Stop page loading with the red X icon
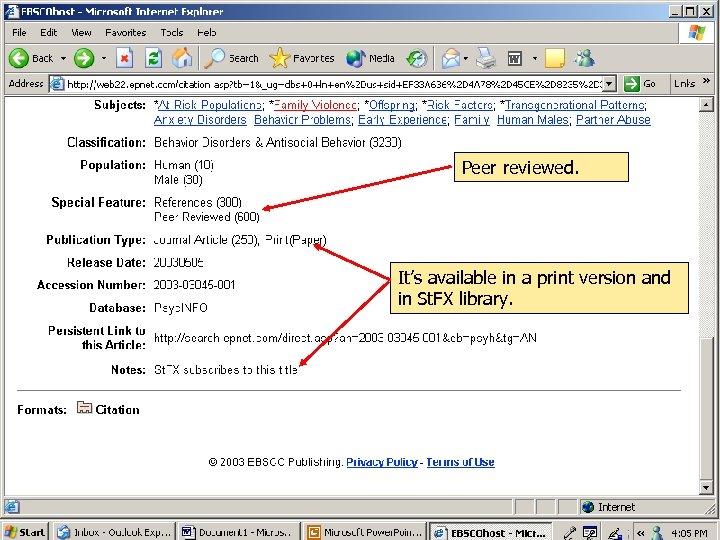720x540 pixels. click(x=124, y=58)
